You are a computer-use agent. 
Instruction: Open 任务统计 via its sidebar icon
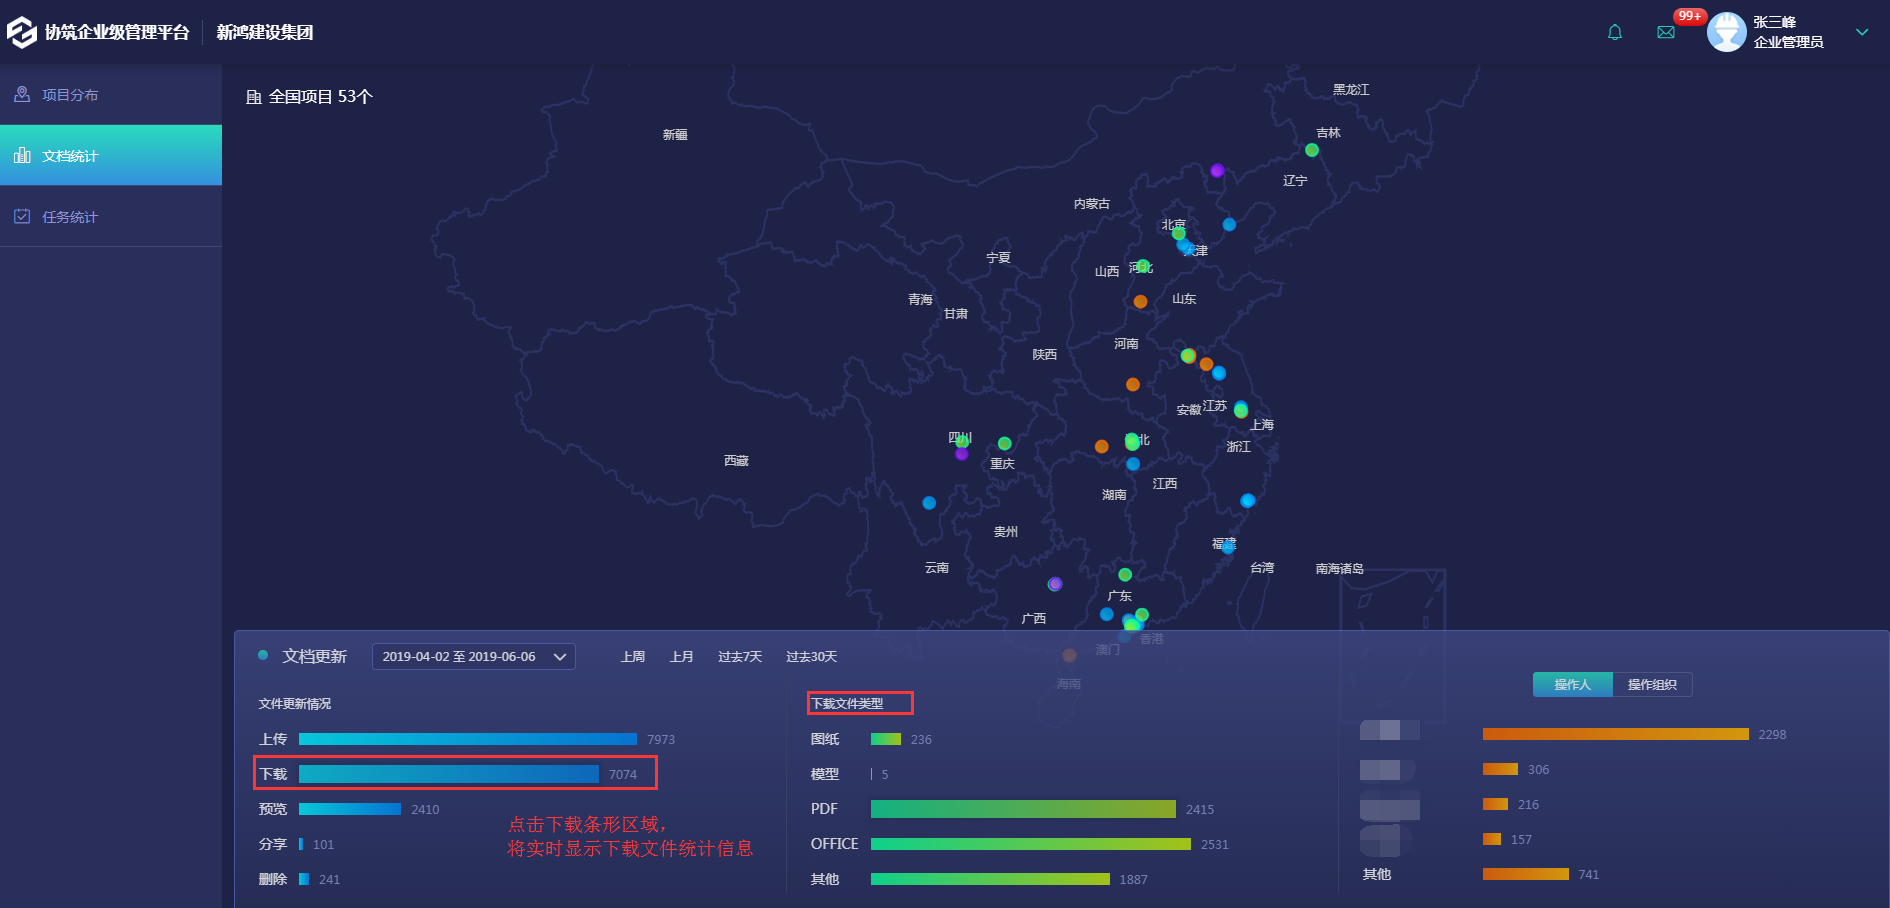point(22,216)
